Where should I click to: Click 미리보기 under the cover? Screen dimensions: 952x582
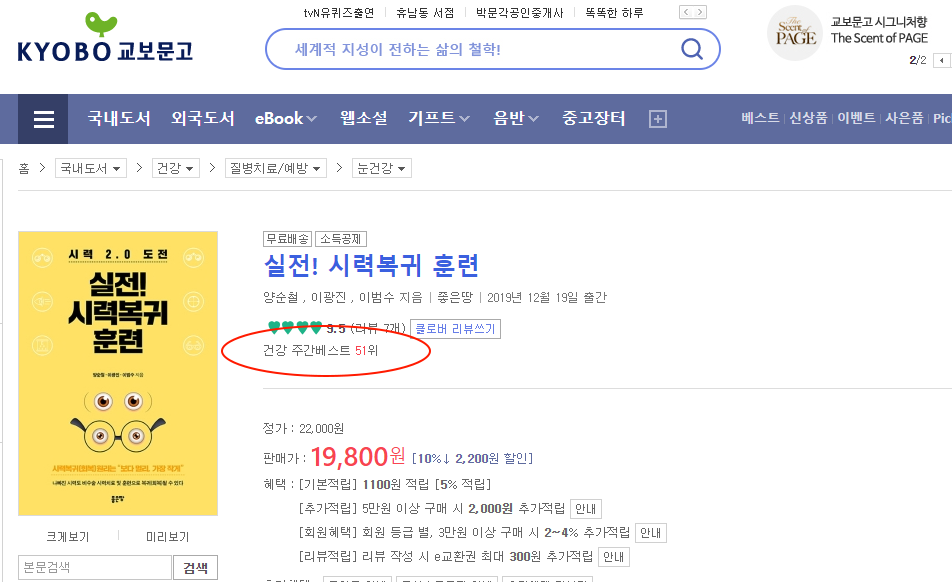[168, 536]
